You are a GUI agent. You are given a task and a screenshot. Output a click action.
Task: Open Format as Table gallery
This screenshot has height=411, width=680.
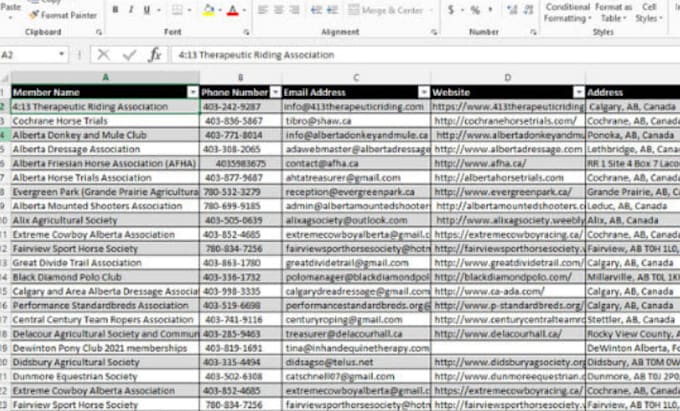click(x=613, y=12)
